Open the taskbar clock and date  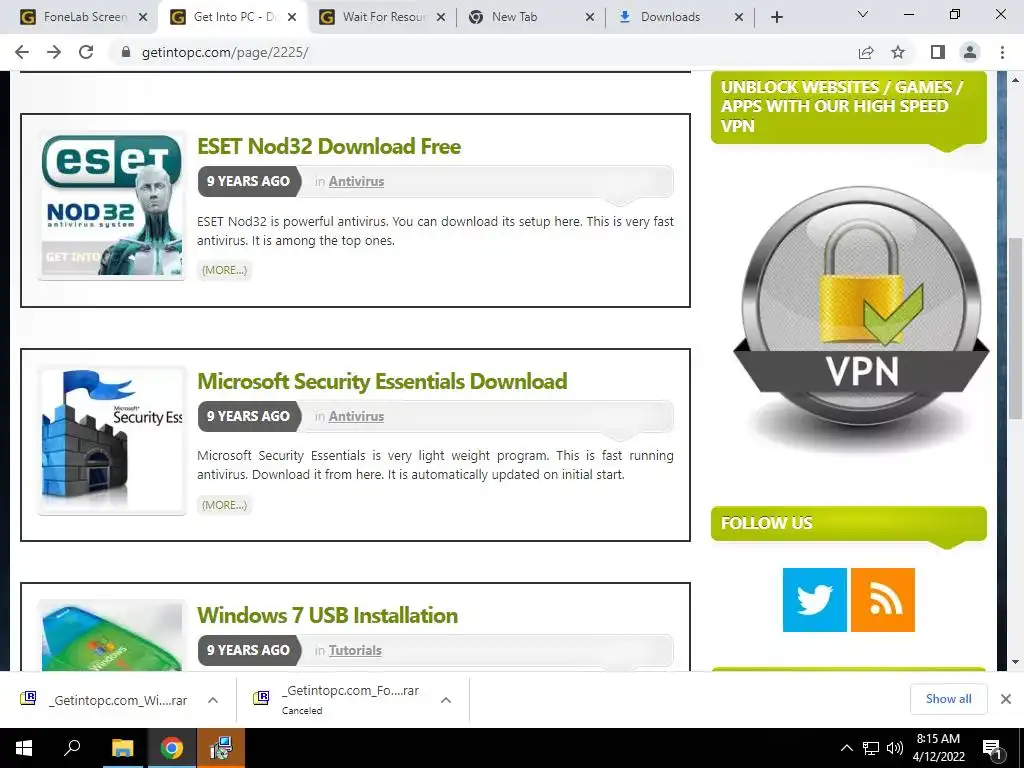tap(938, 748)
